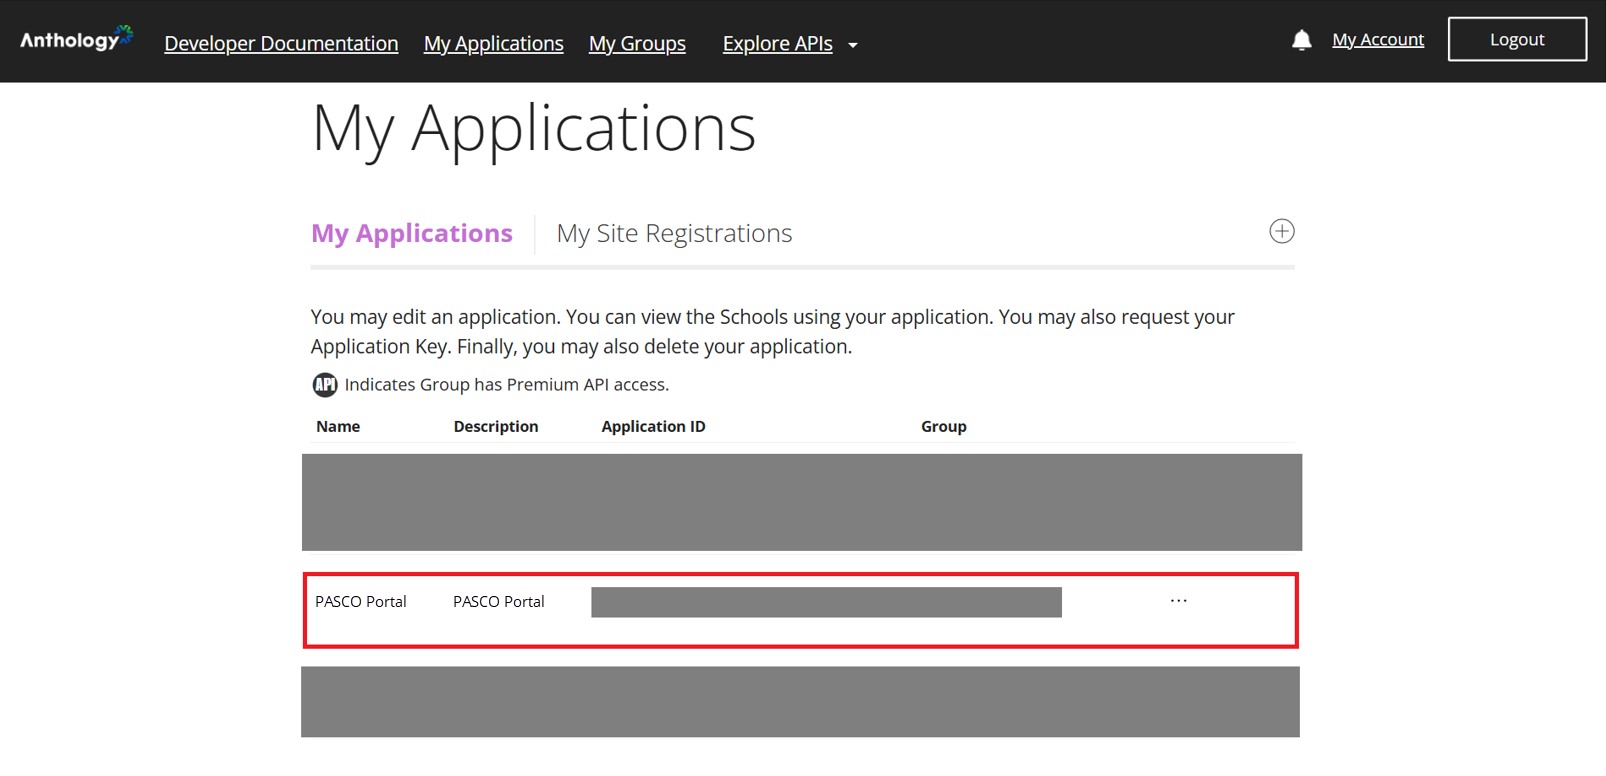Image resolution: width=1606 pixels, height=776 pixels.
Task: Open notifications bell icon
Action: tap(1301, 40)
